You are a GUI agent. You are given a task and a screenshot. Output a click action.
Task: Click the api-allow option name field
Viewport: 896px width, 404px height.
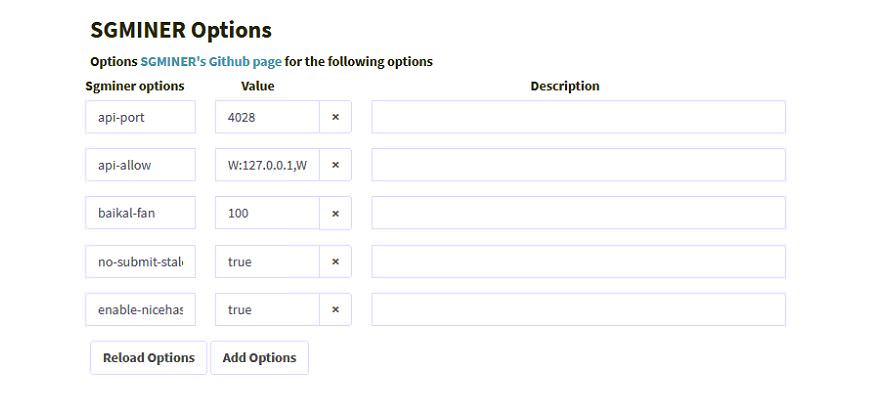[141, 165]
